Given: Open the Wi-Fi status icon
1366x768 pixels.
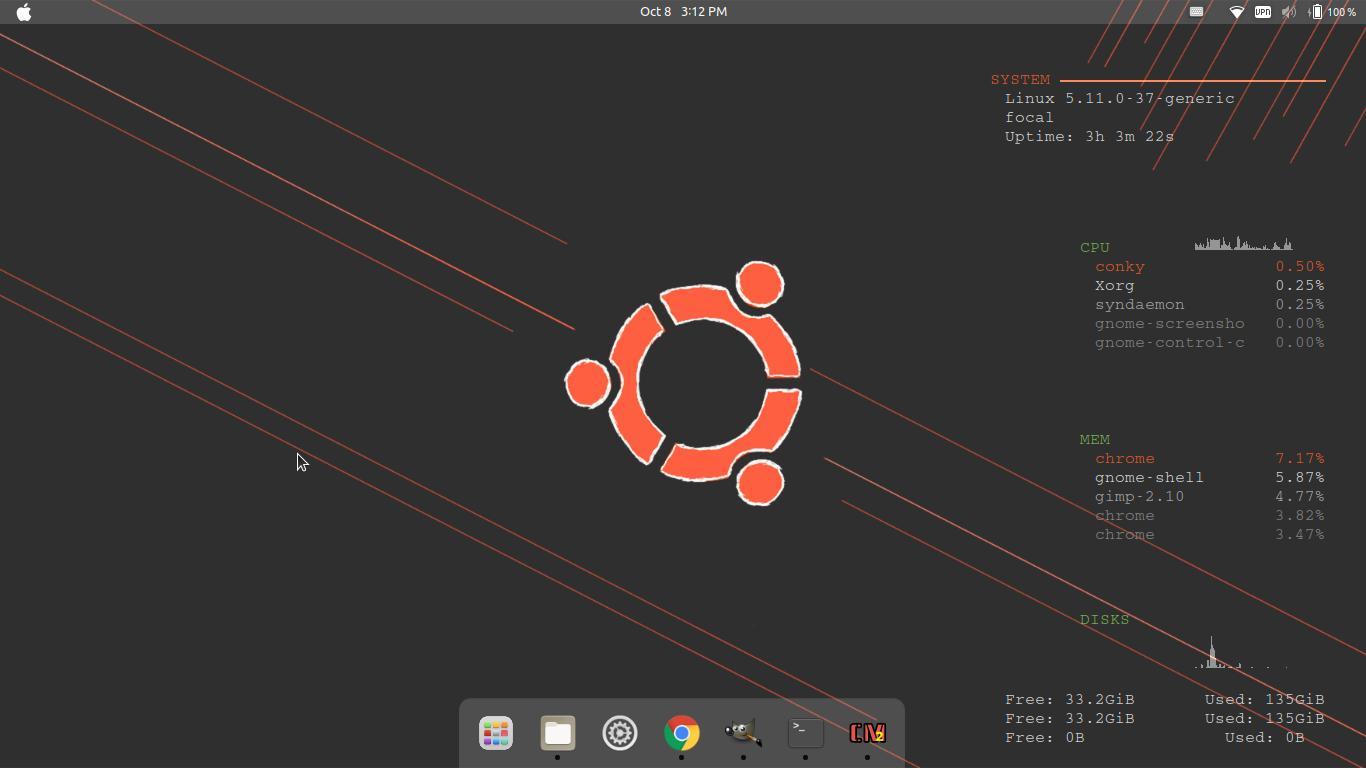Looking at the screenshot, I should [x=1236, y=12].
